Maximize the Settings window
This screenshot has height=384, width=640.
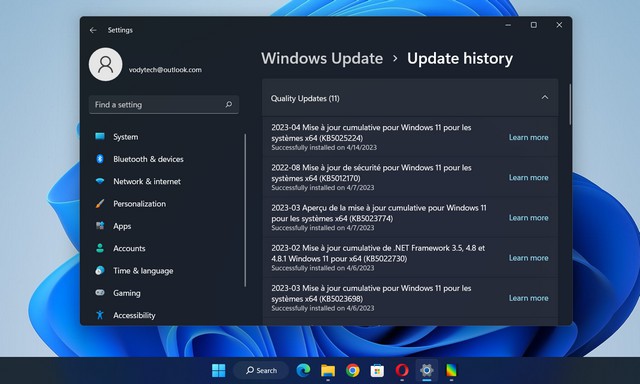click(x=533, y=25)
